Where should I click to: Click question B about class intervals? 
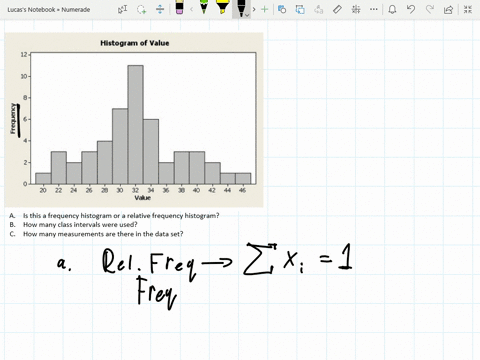point(73,225)
